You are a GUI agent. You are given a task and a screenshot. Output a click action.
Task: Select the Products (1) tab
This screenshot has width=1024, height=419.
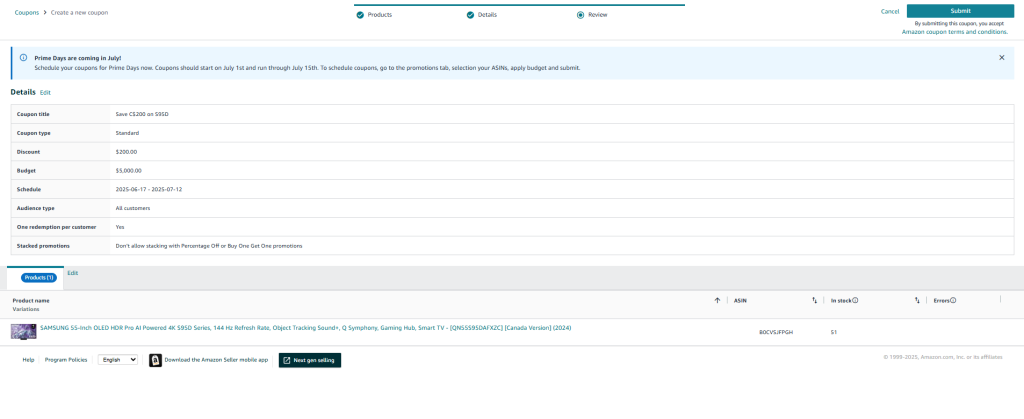pyautogui.click(x=39, y=277)
